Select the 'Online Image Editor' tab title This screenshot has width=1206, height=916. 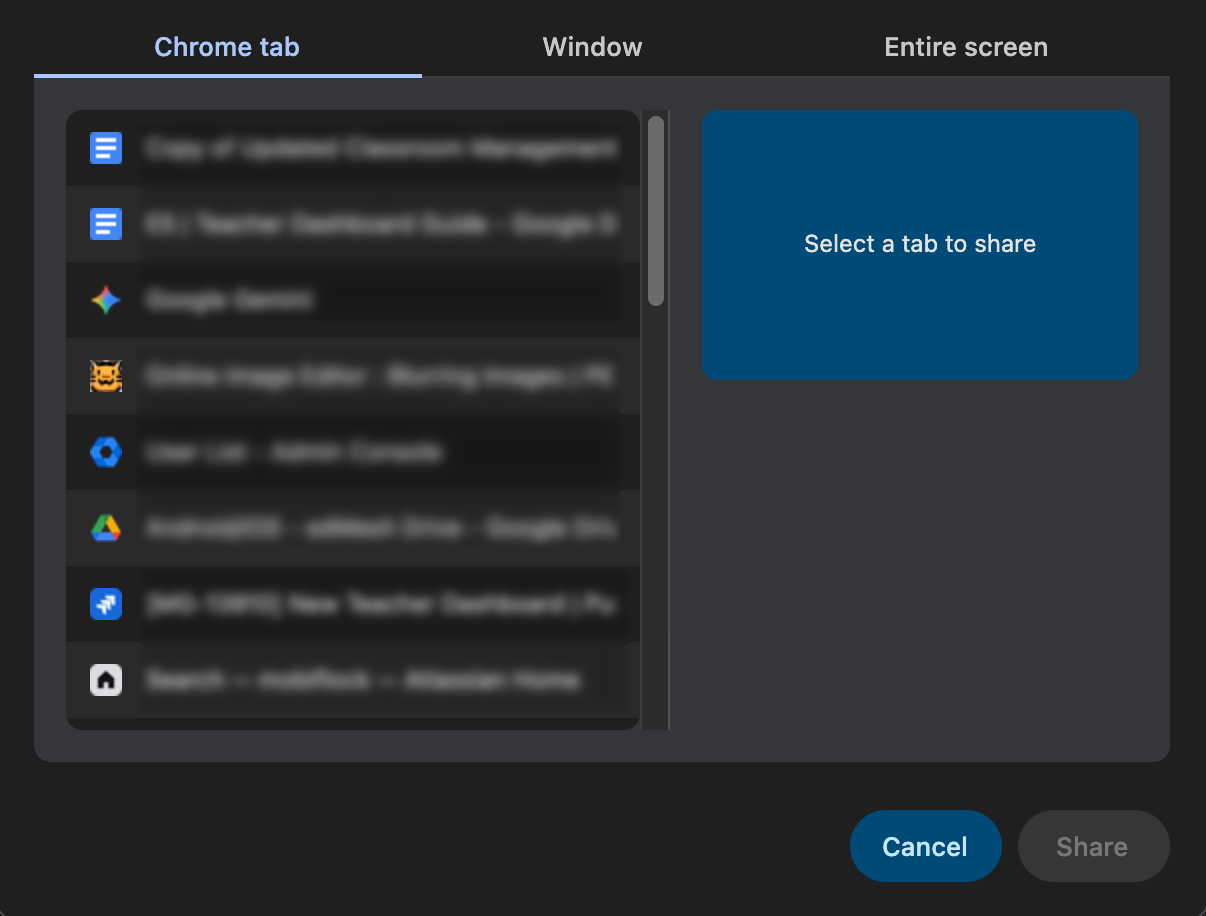pos(378,376)
